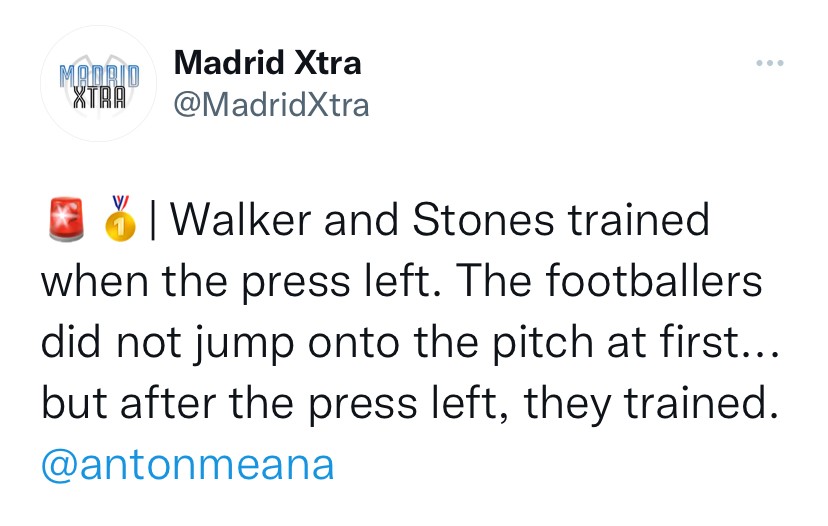Select the @MadridXtra handle
The height and width of the screenshot is (526, 828).
pyautogui.click(x=271, y=104)
